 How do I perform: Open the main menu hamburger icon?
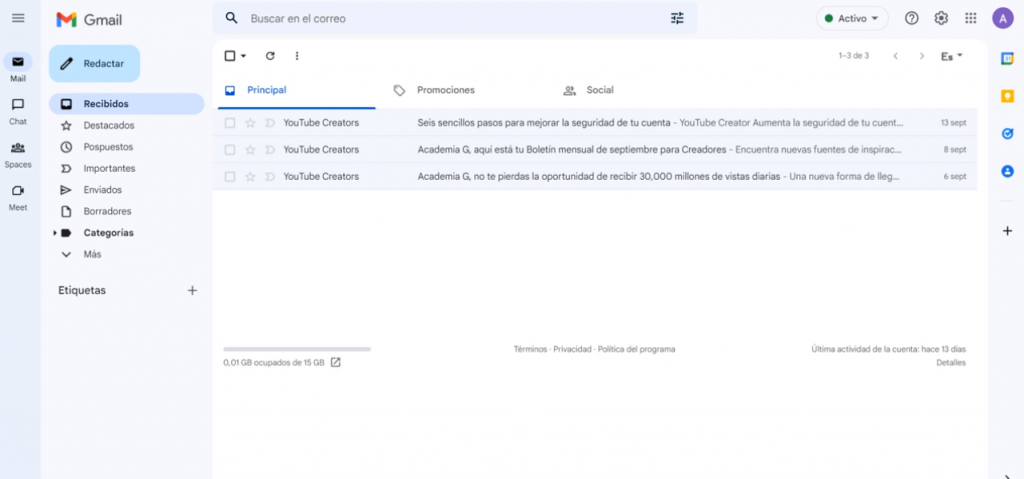(18, 18)
